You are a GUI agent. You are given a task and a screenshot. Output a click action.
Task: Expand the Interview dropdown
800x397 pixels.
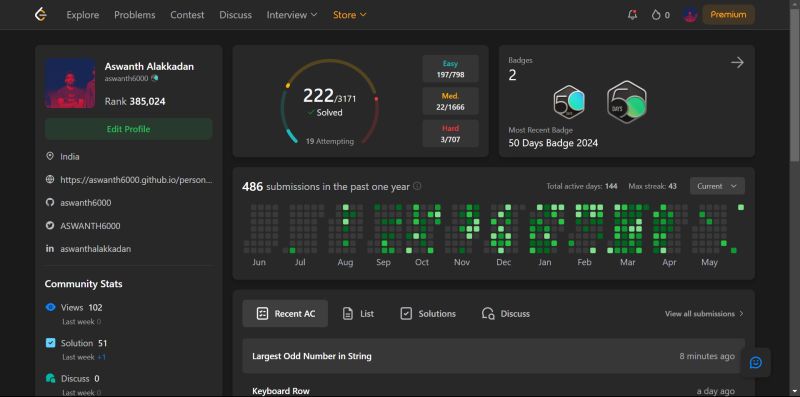292,15
